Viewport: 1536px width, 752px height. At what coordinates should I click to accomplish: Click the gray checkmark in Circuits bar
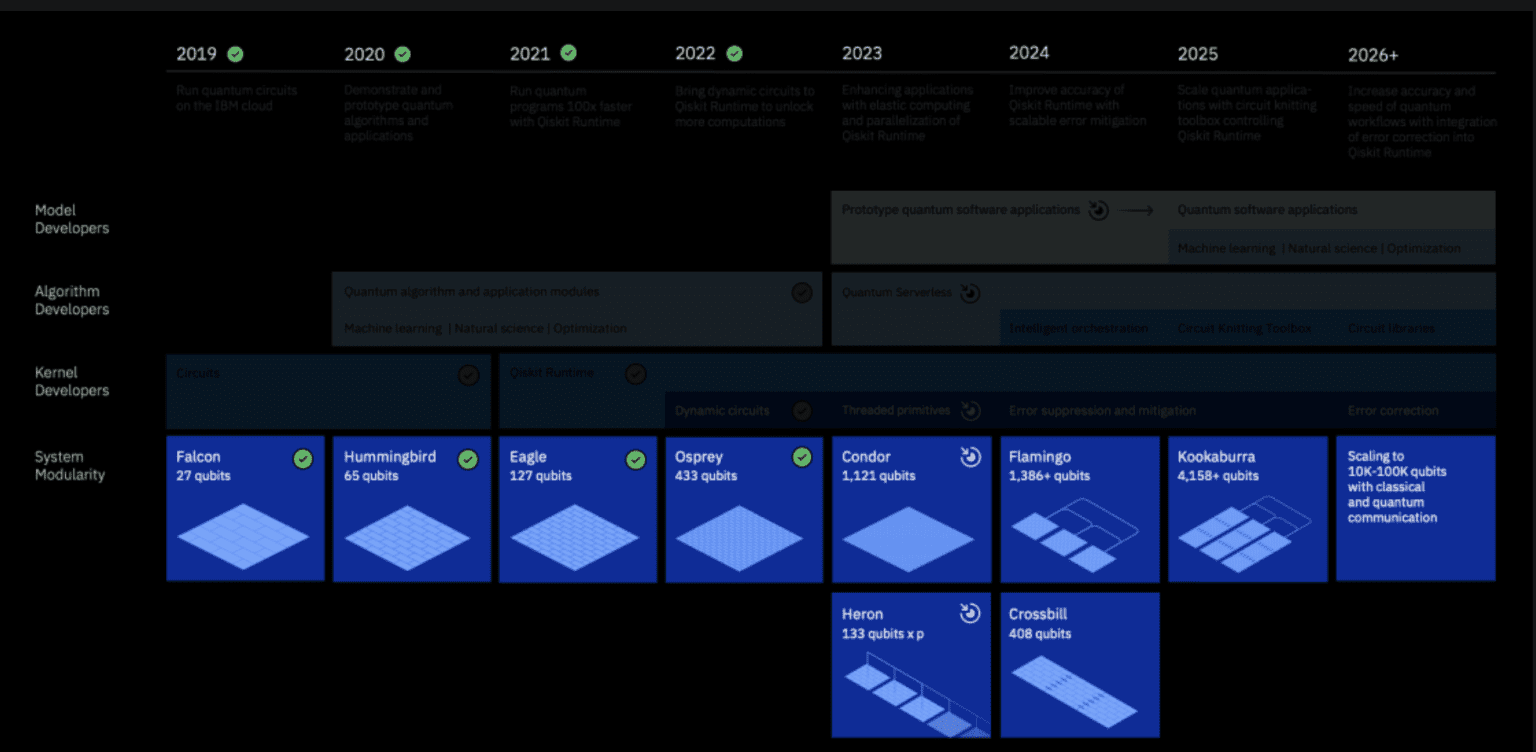tap(468, 375)
